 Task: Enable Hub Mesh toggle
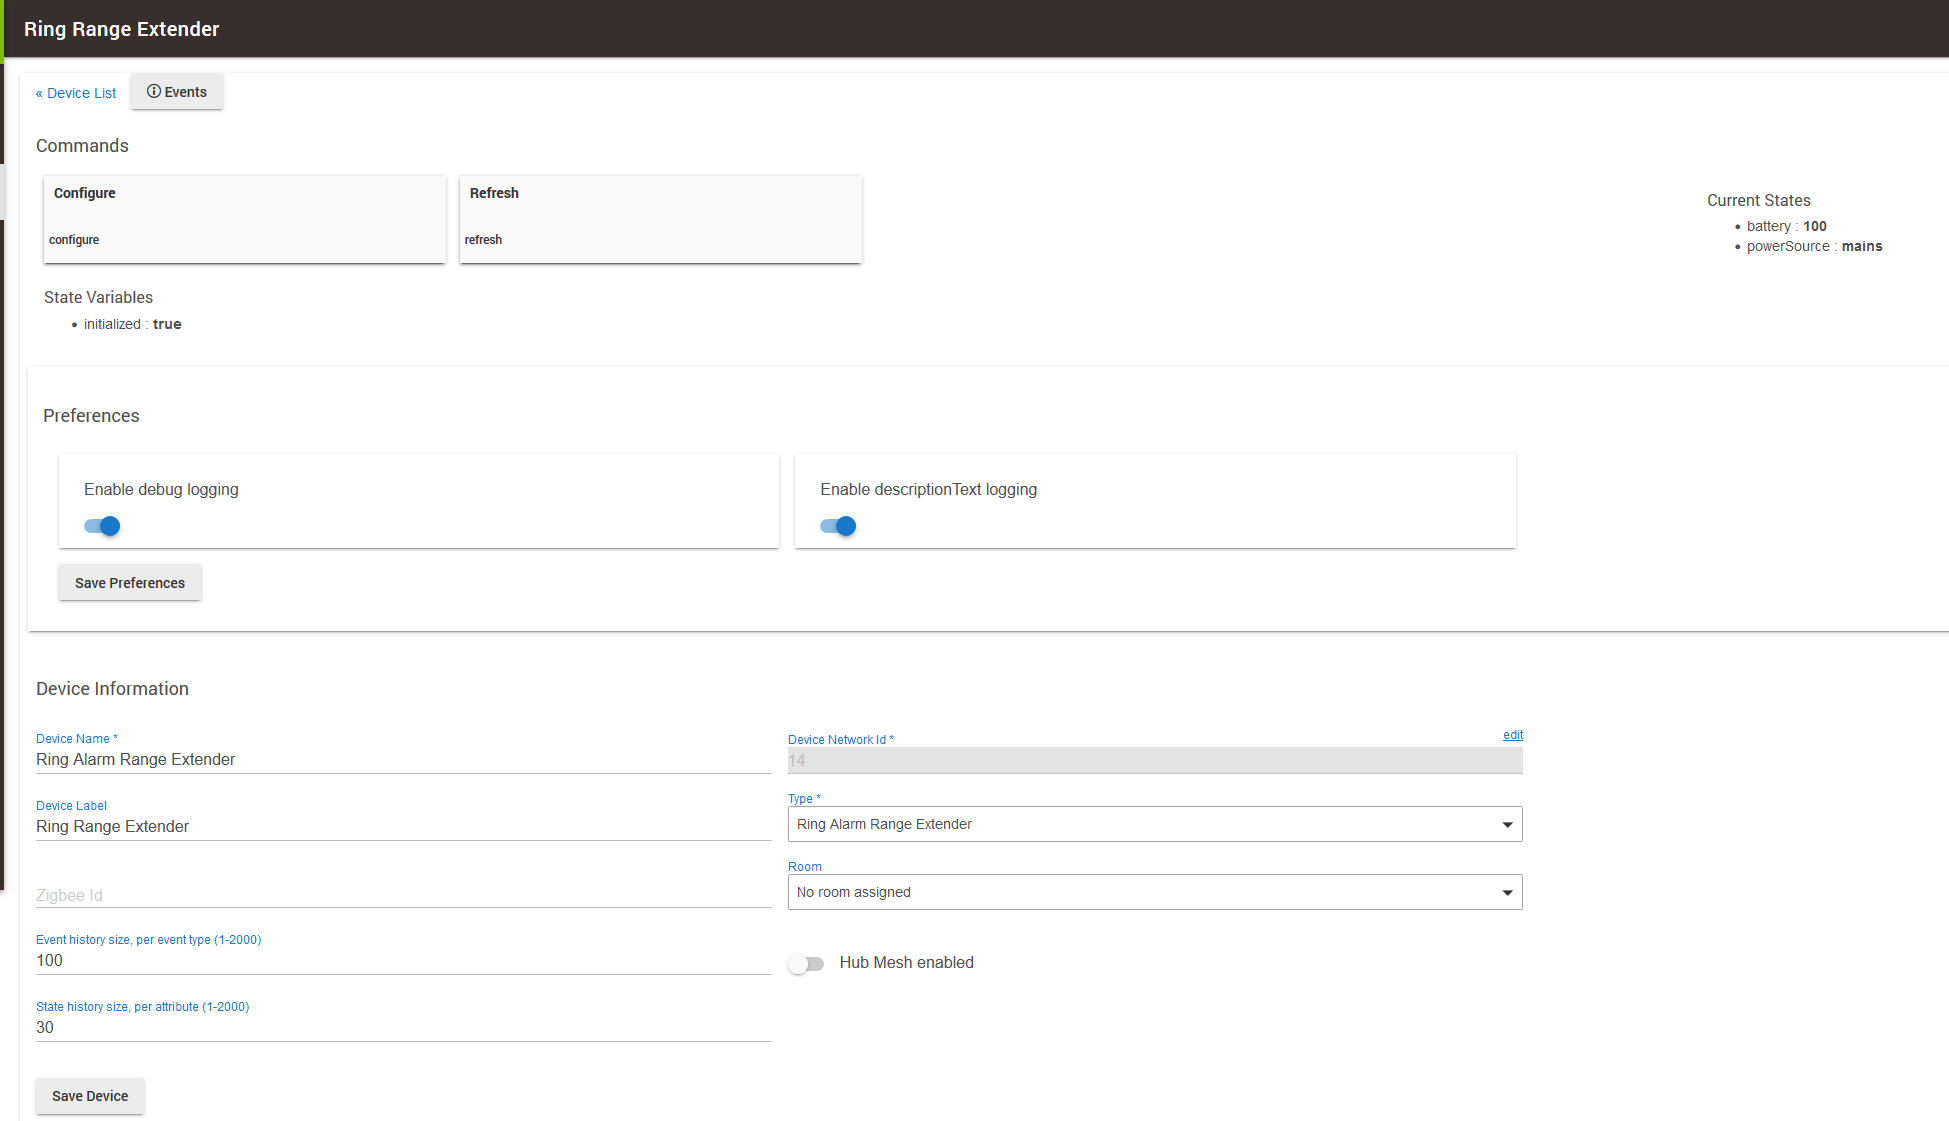pos(806,964)
